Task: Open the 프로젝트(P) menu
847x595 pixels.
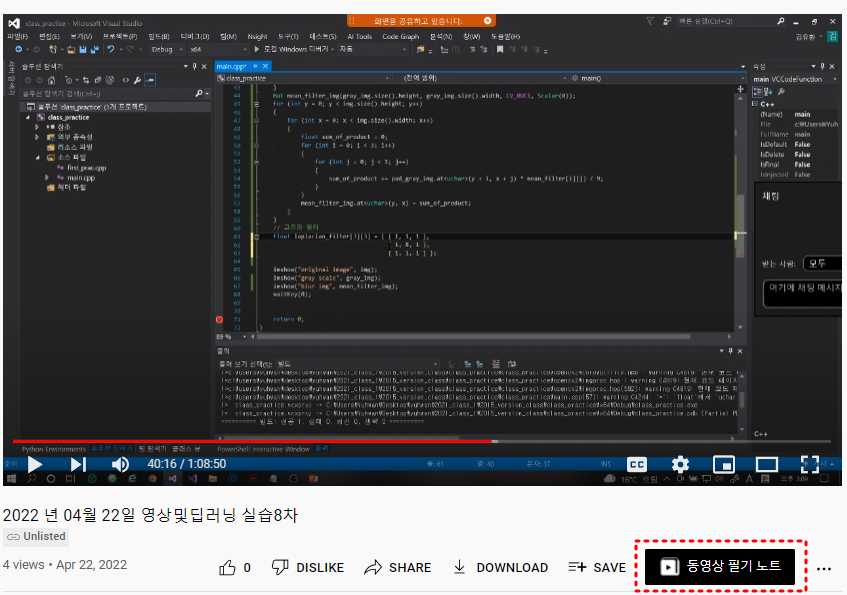Action: tap(120, 36)
